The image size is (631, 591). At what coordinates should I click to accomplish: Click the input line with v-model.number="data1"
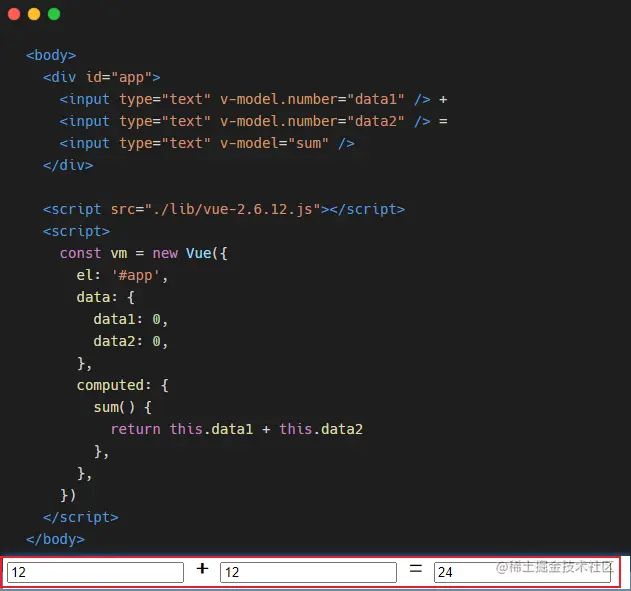(254, 99)
